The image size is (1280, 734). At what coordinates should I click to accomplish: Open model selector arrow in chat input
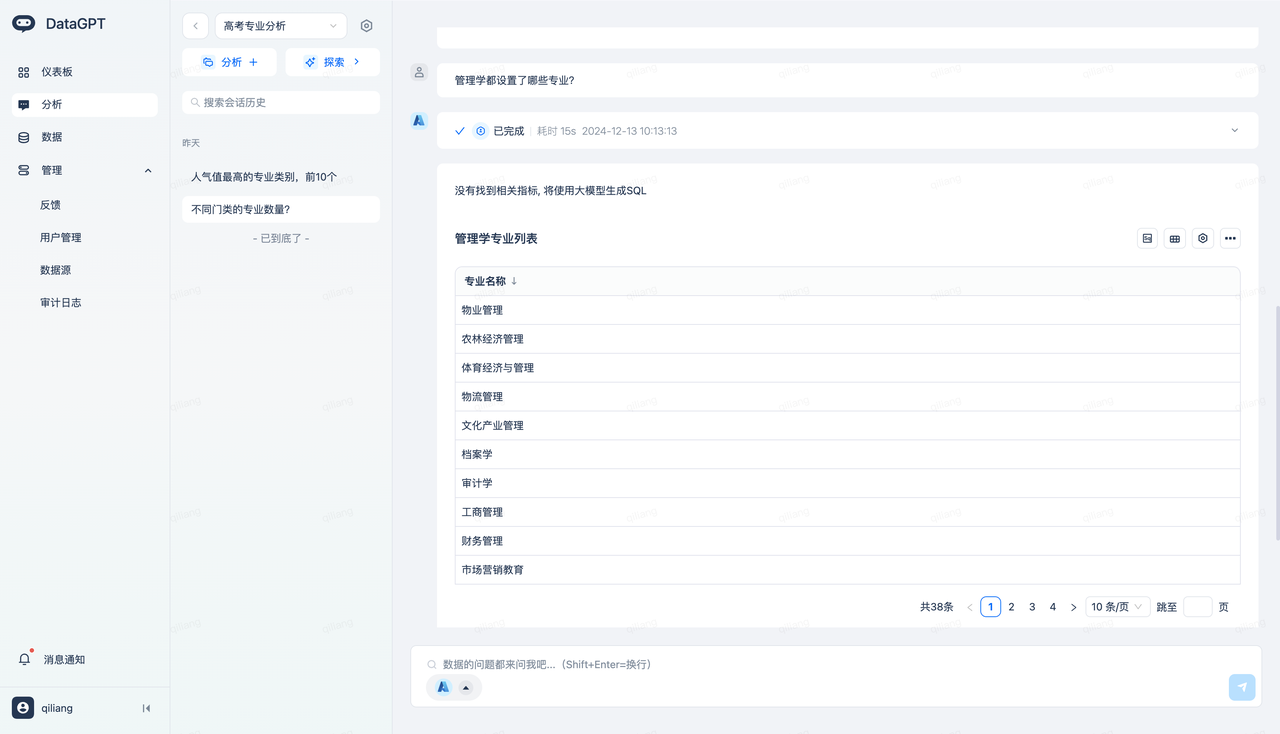coord(466,687)
